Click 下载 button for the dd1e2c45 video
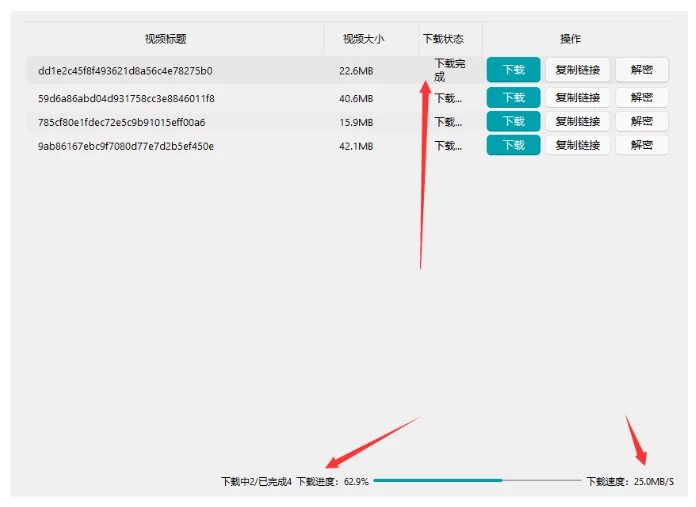696x507 pixels. click(513, 70)
